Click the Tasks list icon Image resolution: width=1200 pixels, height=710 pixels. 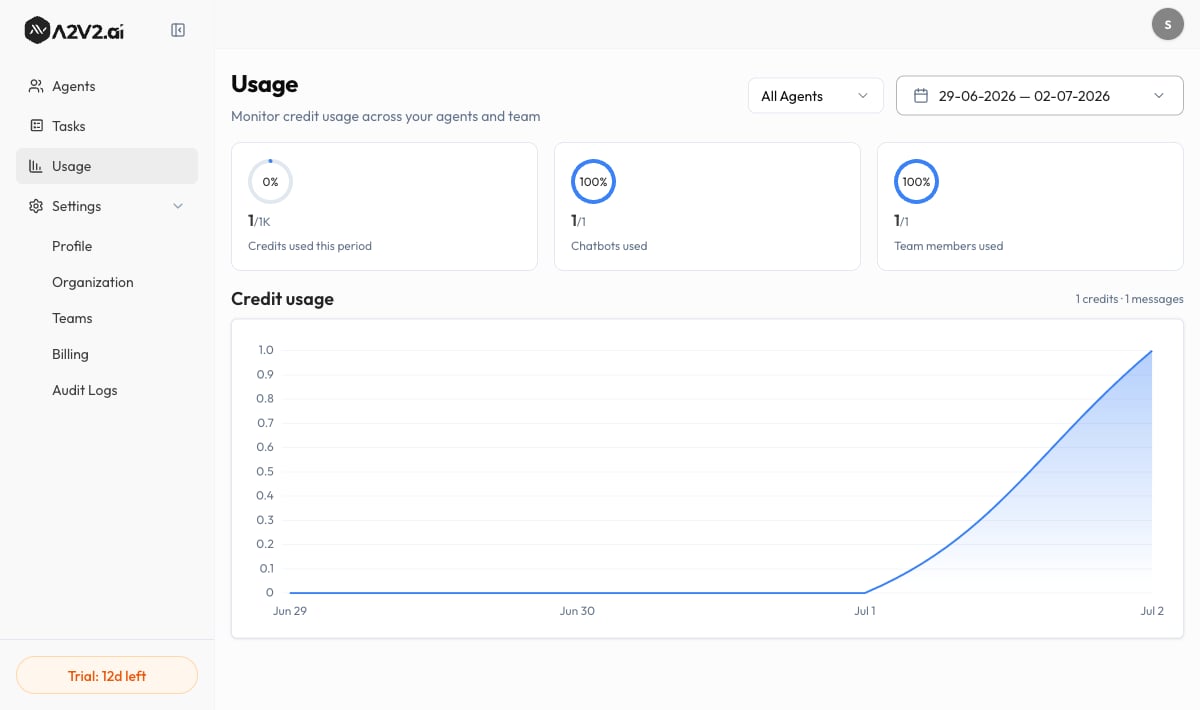point(36,126)
